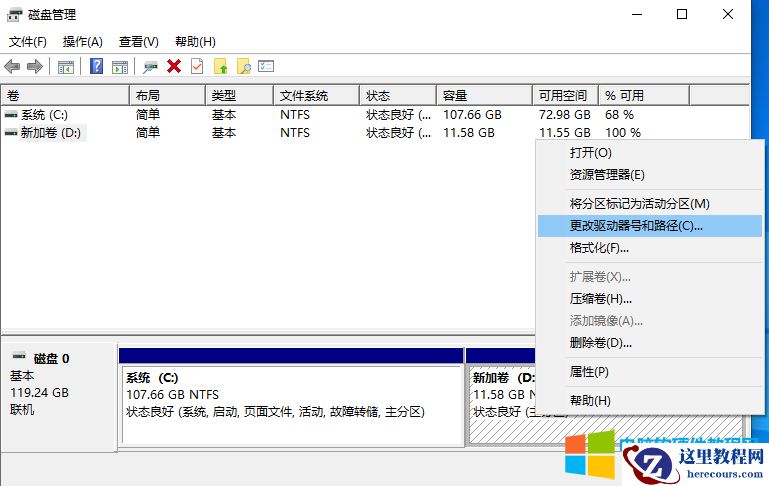Click 帮助(H) at the bottom of the context menu
This screenshot has height=486, width=769.
pos(650,401)
